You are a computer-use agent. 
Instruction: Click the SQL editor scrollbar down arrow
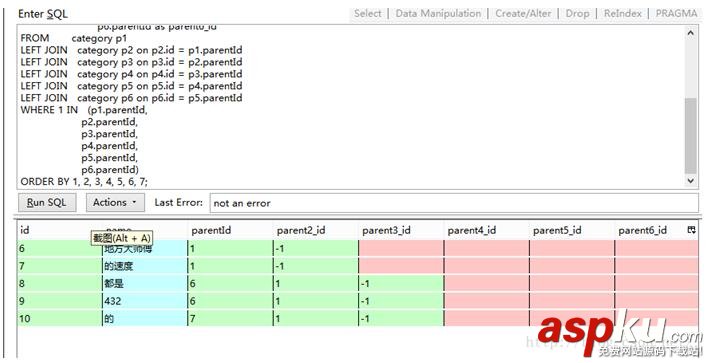(690, 181)
